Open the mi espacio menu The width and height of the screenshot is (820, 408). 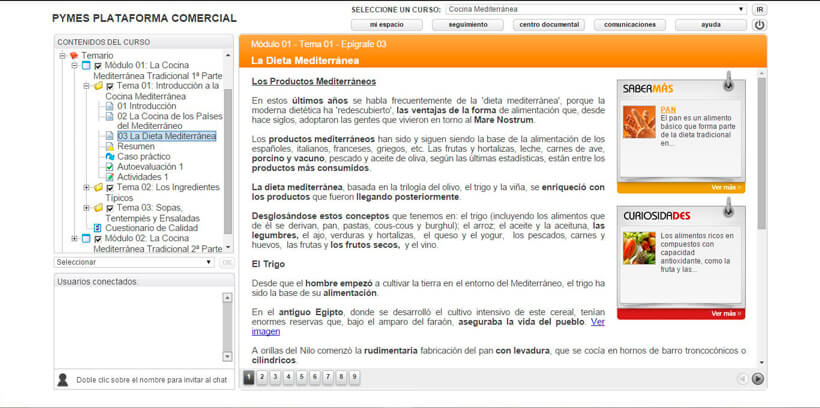coord(386,25)
